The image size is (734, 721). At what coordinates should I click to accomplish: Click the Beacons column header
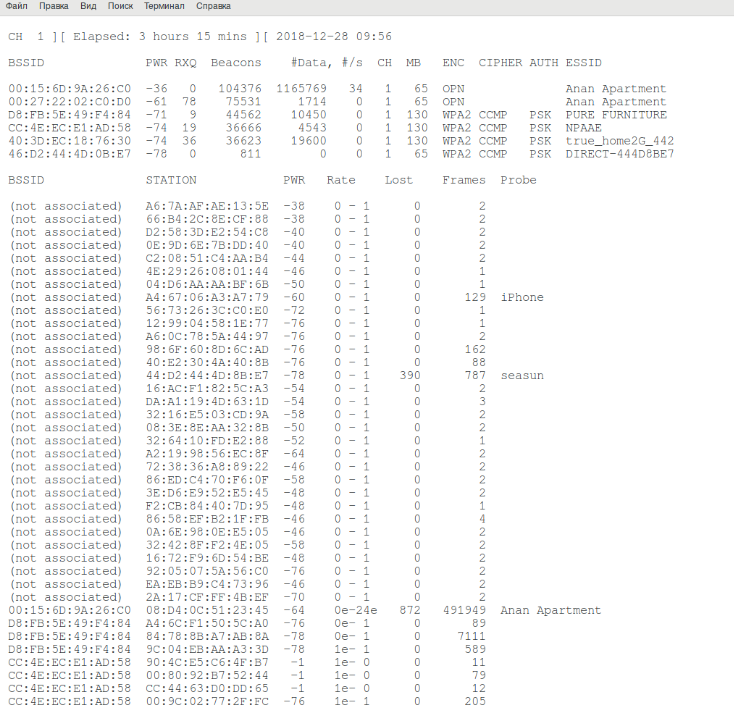coord(236,63)
